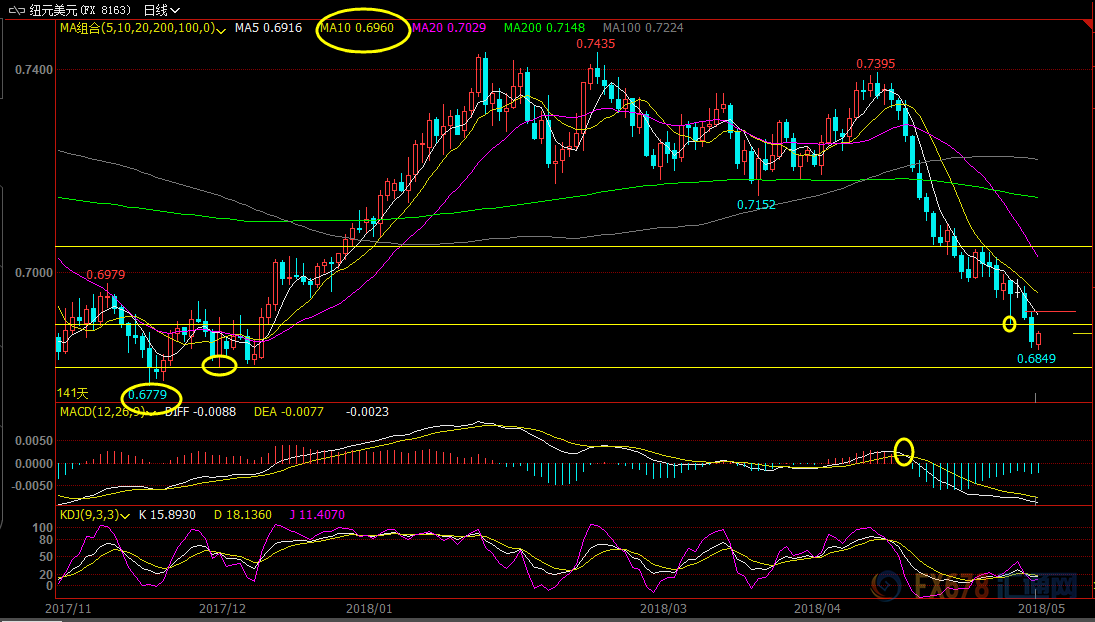Viewport: 1095px width, 622px height.
Task: Click the 0.7400 price axis label
Action: point(34,70)
